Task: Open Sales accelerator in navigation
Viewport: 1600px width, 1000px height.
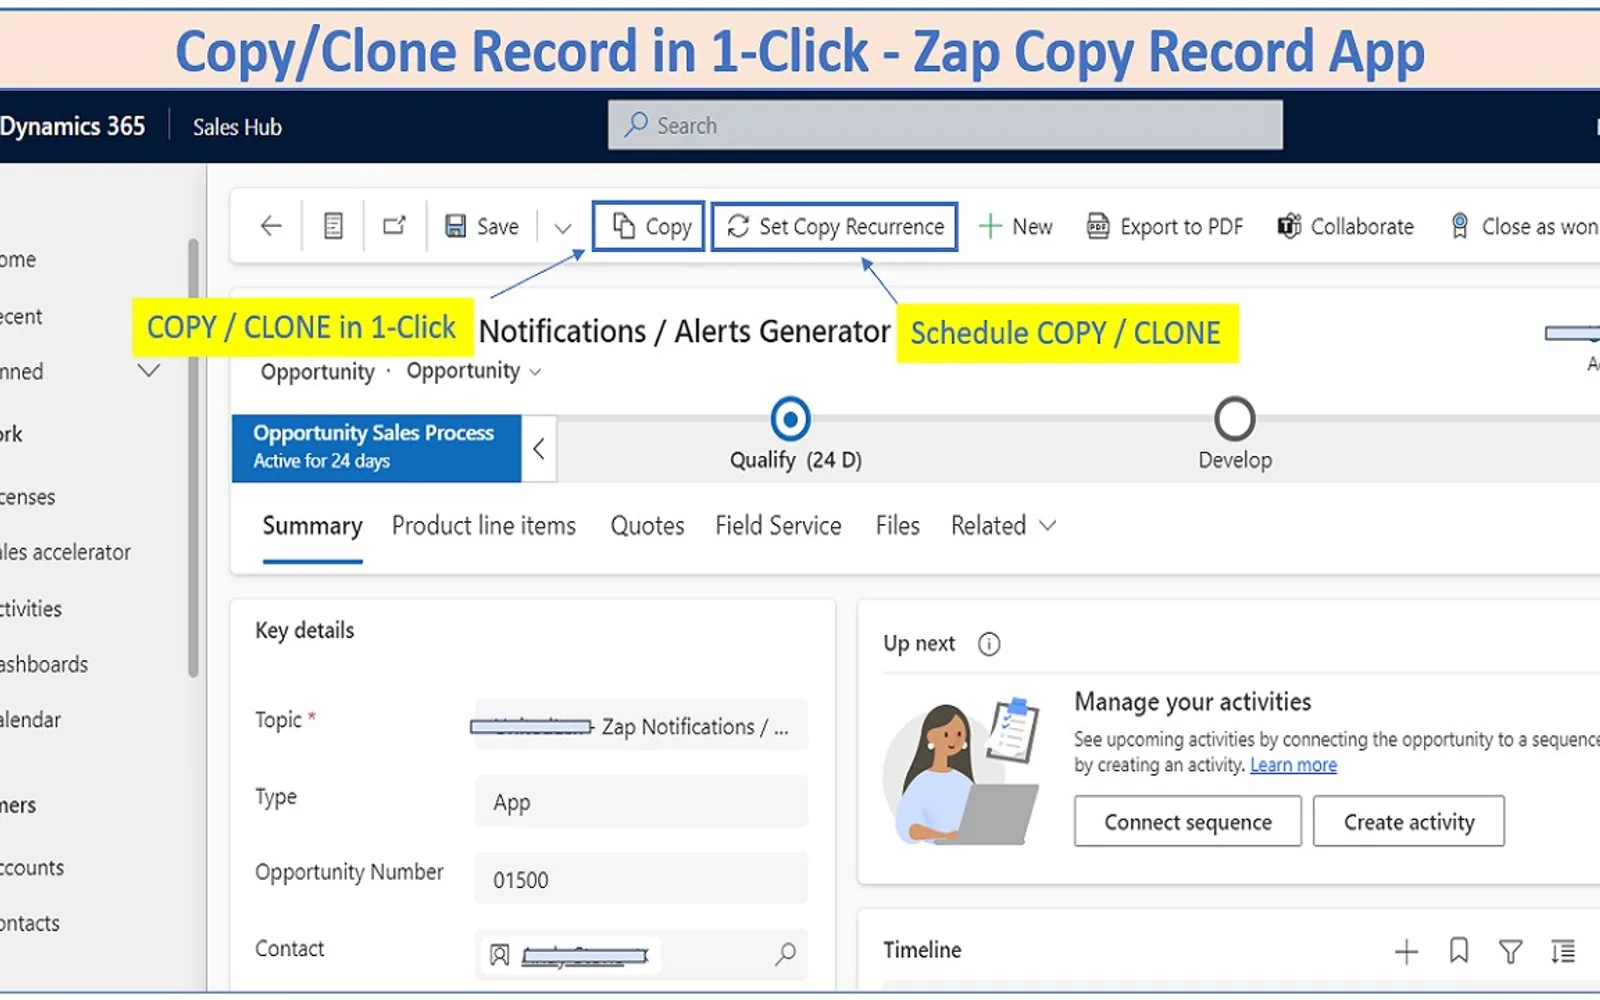Action: point(65,552)
